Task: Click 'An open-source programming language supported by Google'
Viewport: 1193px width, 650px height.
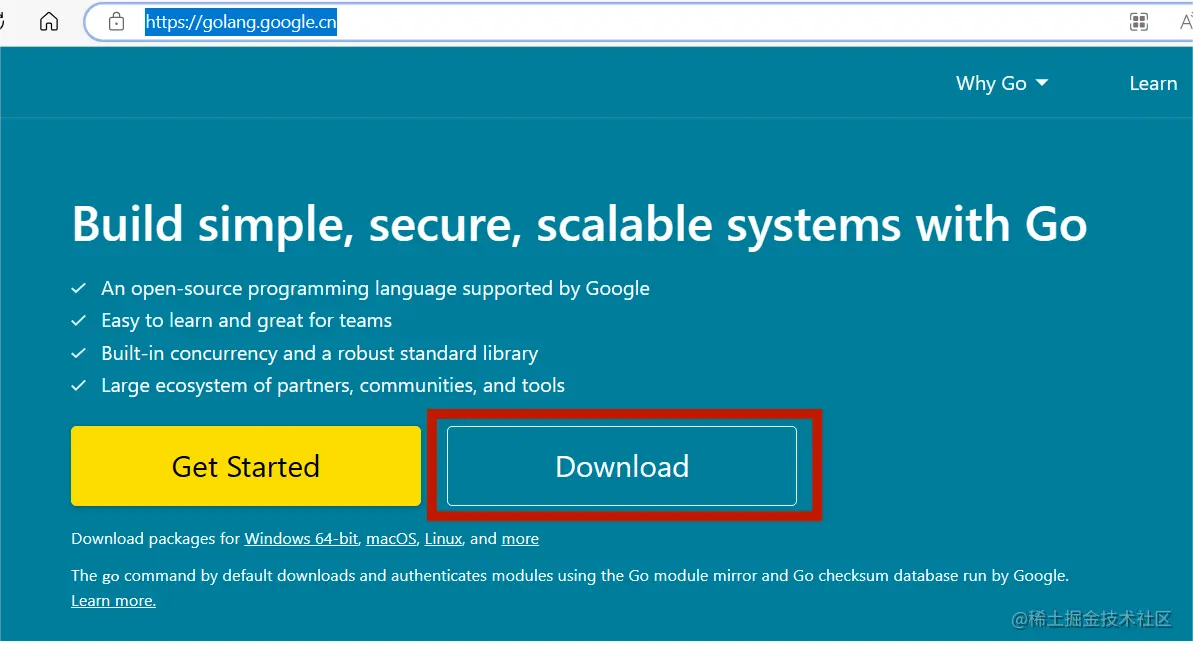Action: [375, 288]
